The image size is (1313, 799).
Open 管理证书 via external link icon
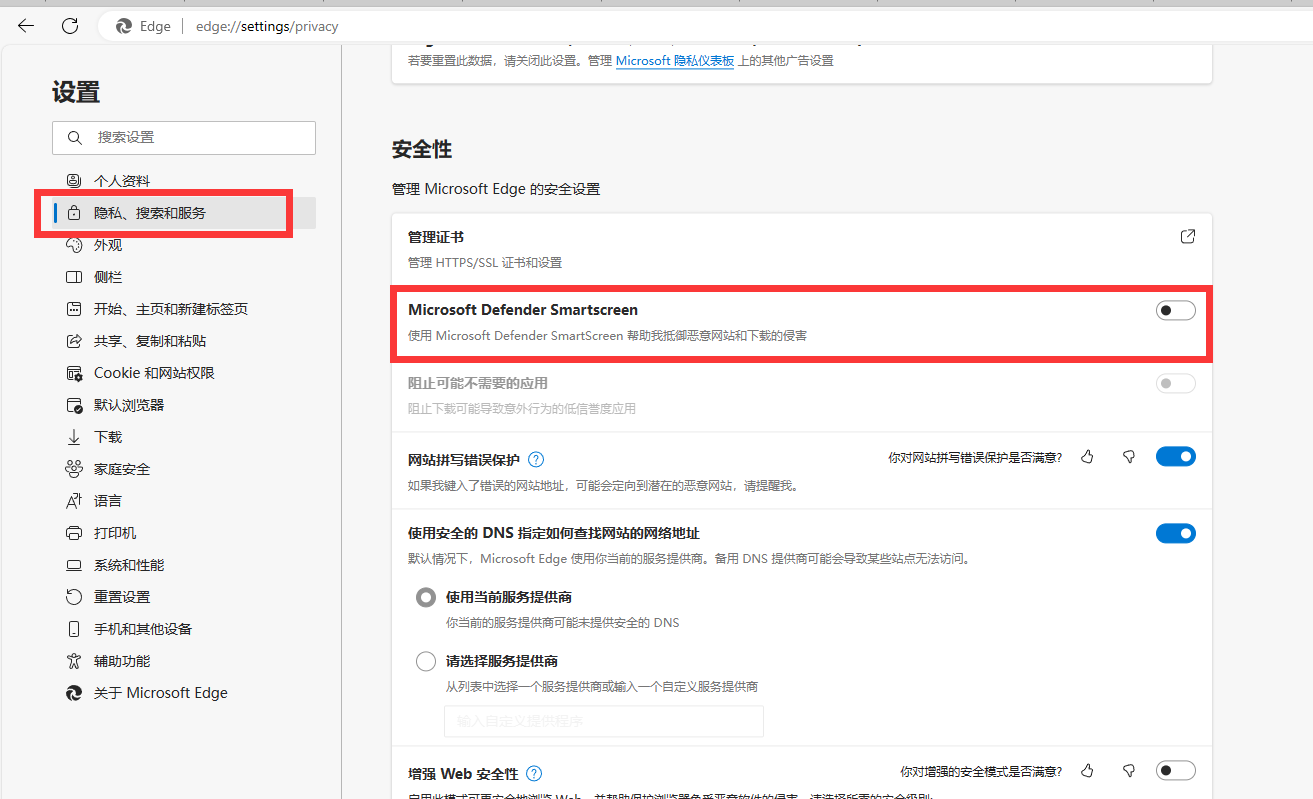pyautogui.click(x=1188, y=237)
